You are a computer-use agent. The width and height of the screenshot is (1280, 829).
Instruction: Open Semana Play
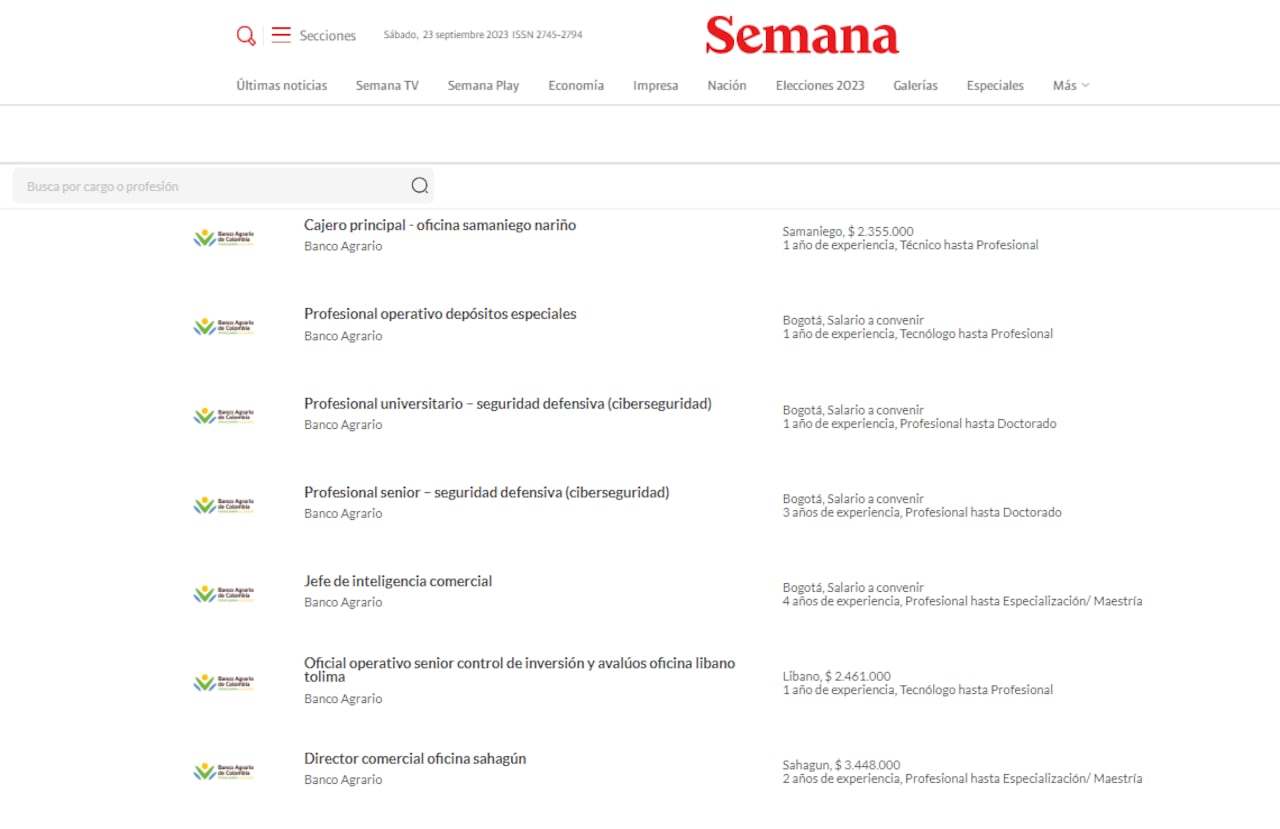pyautogui.click(x=483, y=86)
